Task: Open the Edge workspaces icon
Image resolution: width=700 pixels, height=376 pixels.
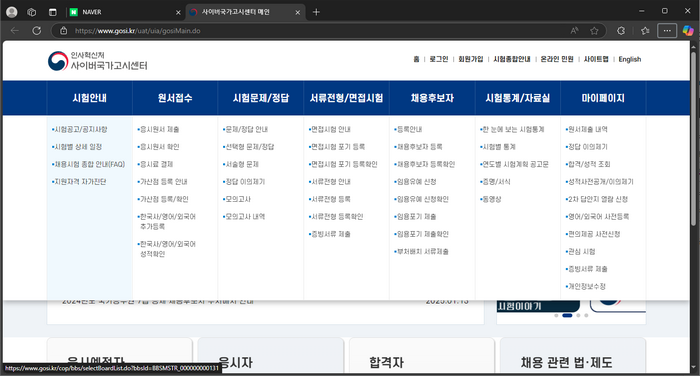Action: 32,12
